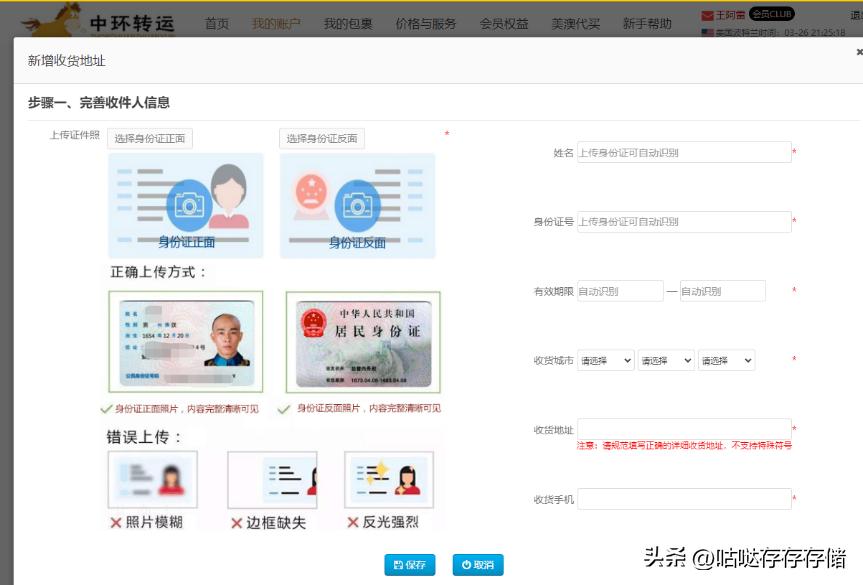Open the 价格与服务 menu item
Screen dimensions: 863x585
tap(426, 24)
